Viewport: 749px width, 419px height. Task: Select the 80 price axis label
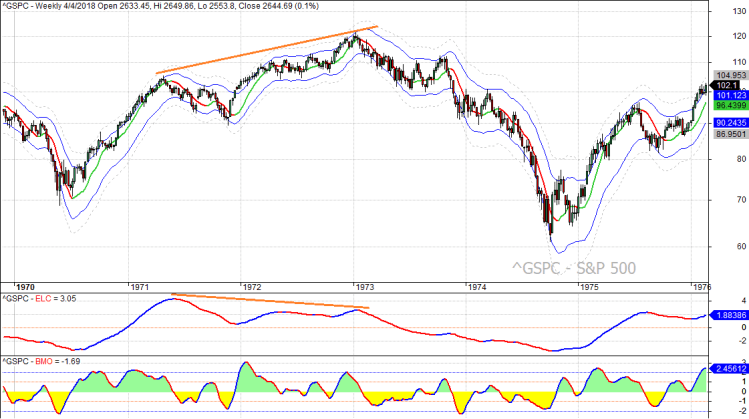(741, 159)
